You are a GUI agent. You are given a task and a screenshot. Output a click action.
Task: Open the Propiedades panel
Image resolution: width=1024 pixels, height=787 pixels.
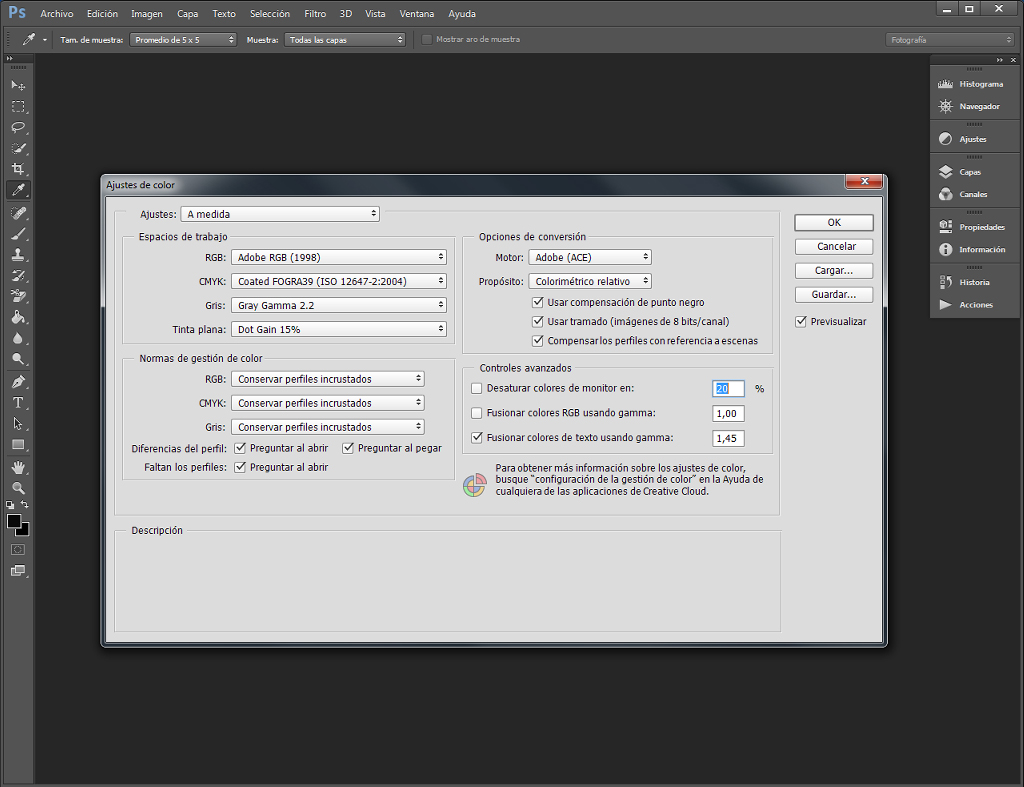pyautogui.click(x=971, y=227)
